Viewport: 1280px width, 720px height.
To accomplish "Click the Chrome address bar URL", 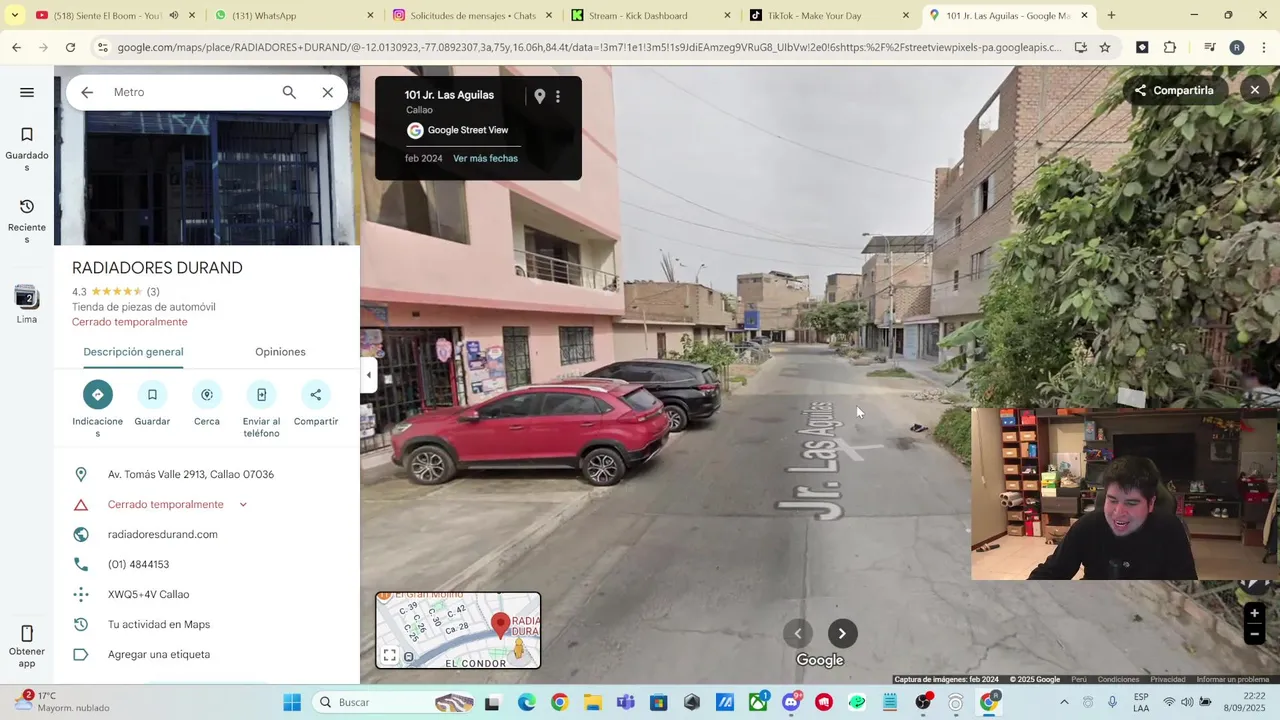I will tap(588, 47).
